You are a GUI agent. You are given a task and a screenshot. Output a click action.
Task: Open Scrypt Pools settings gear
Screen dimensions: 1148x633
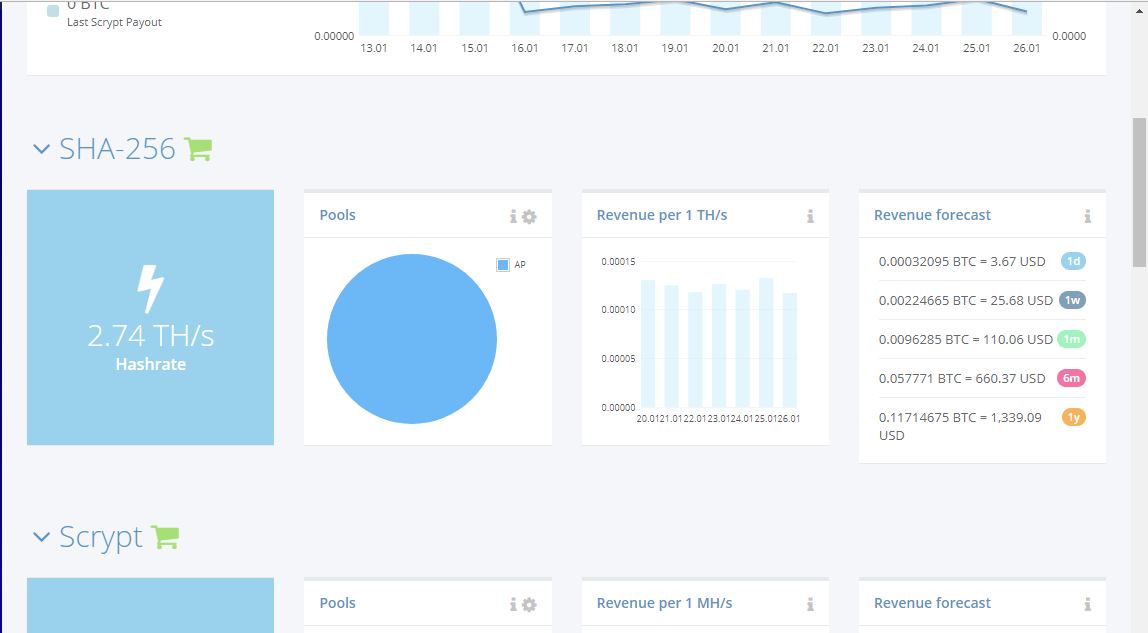pos(529,604)
